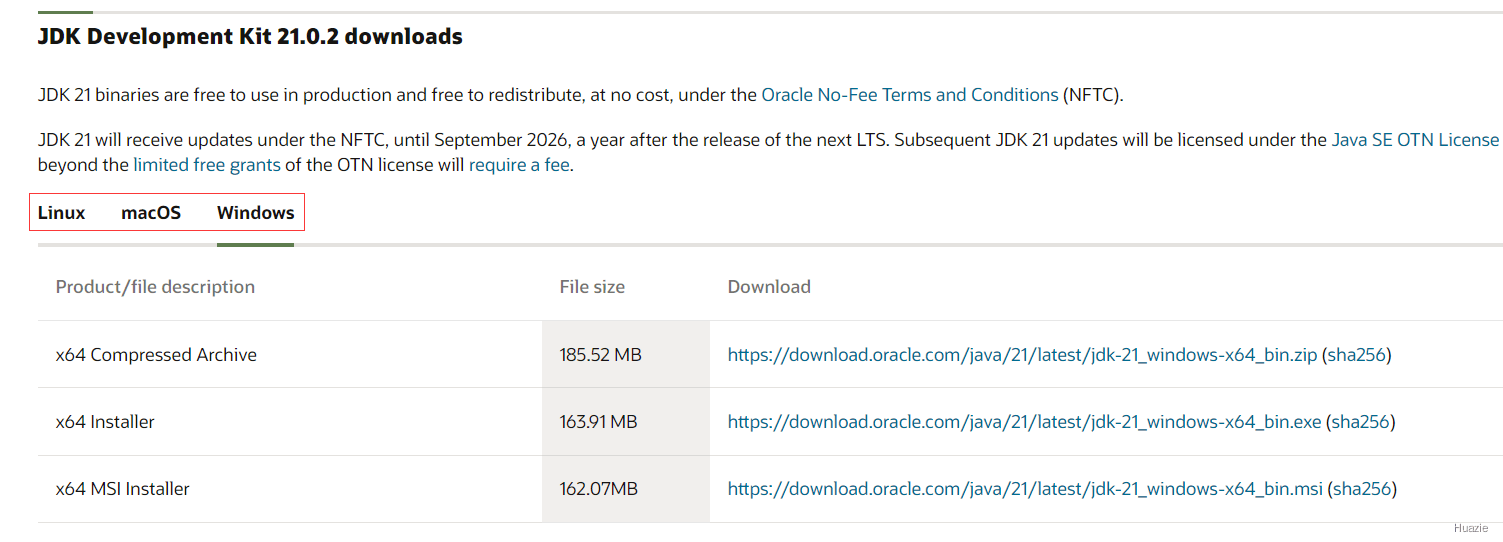
Task: Click the x64 MSI Installer row label
Action: 122,489
